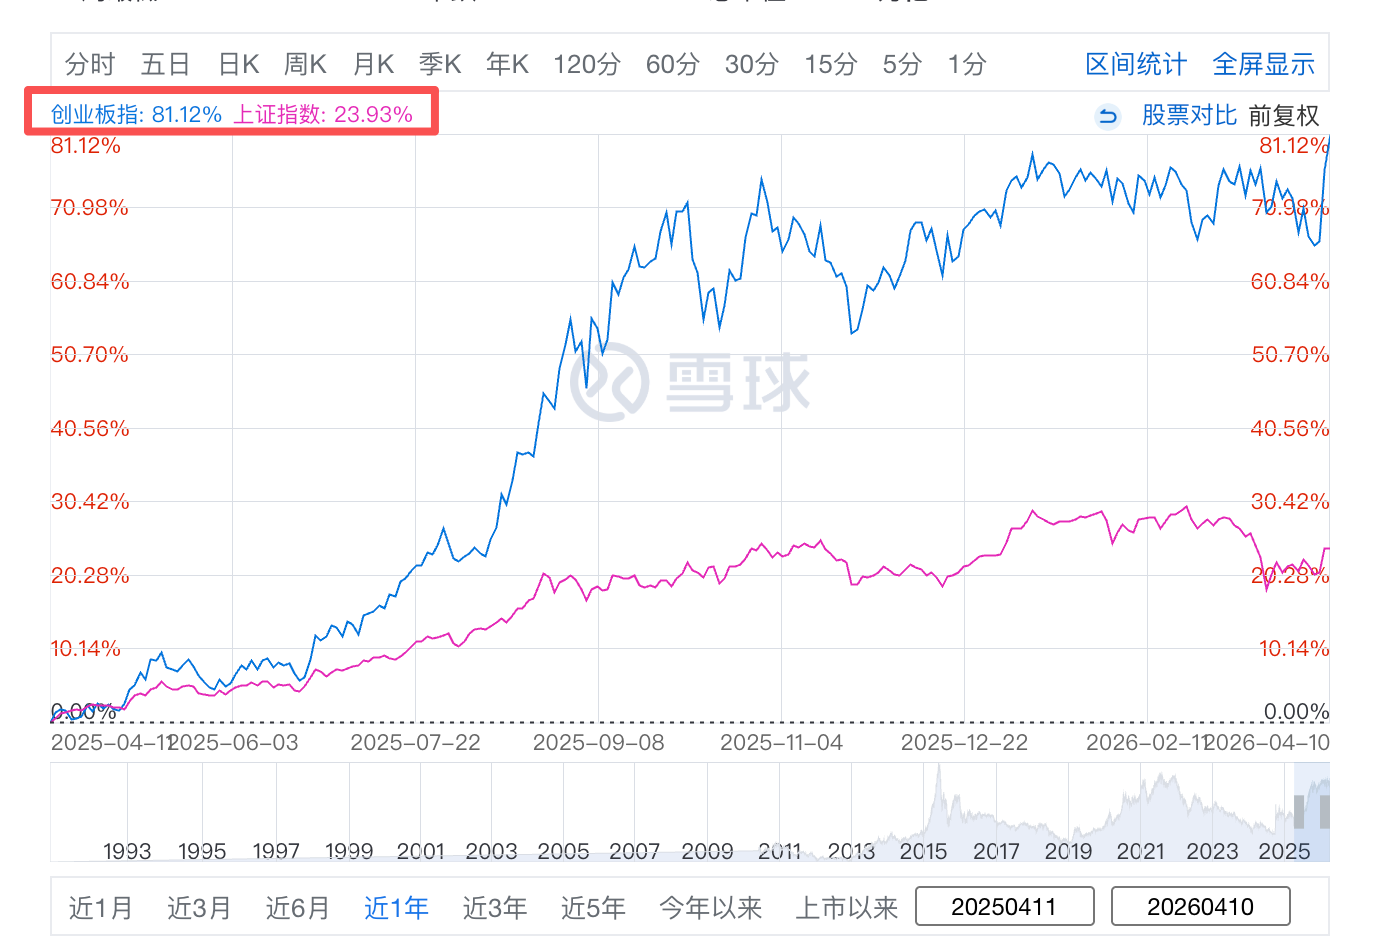Open 区间统计 range statistics
The height and width of the screenshot is (952, 1390).
[1136, 65]
